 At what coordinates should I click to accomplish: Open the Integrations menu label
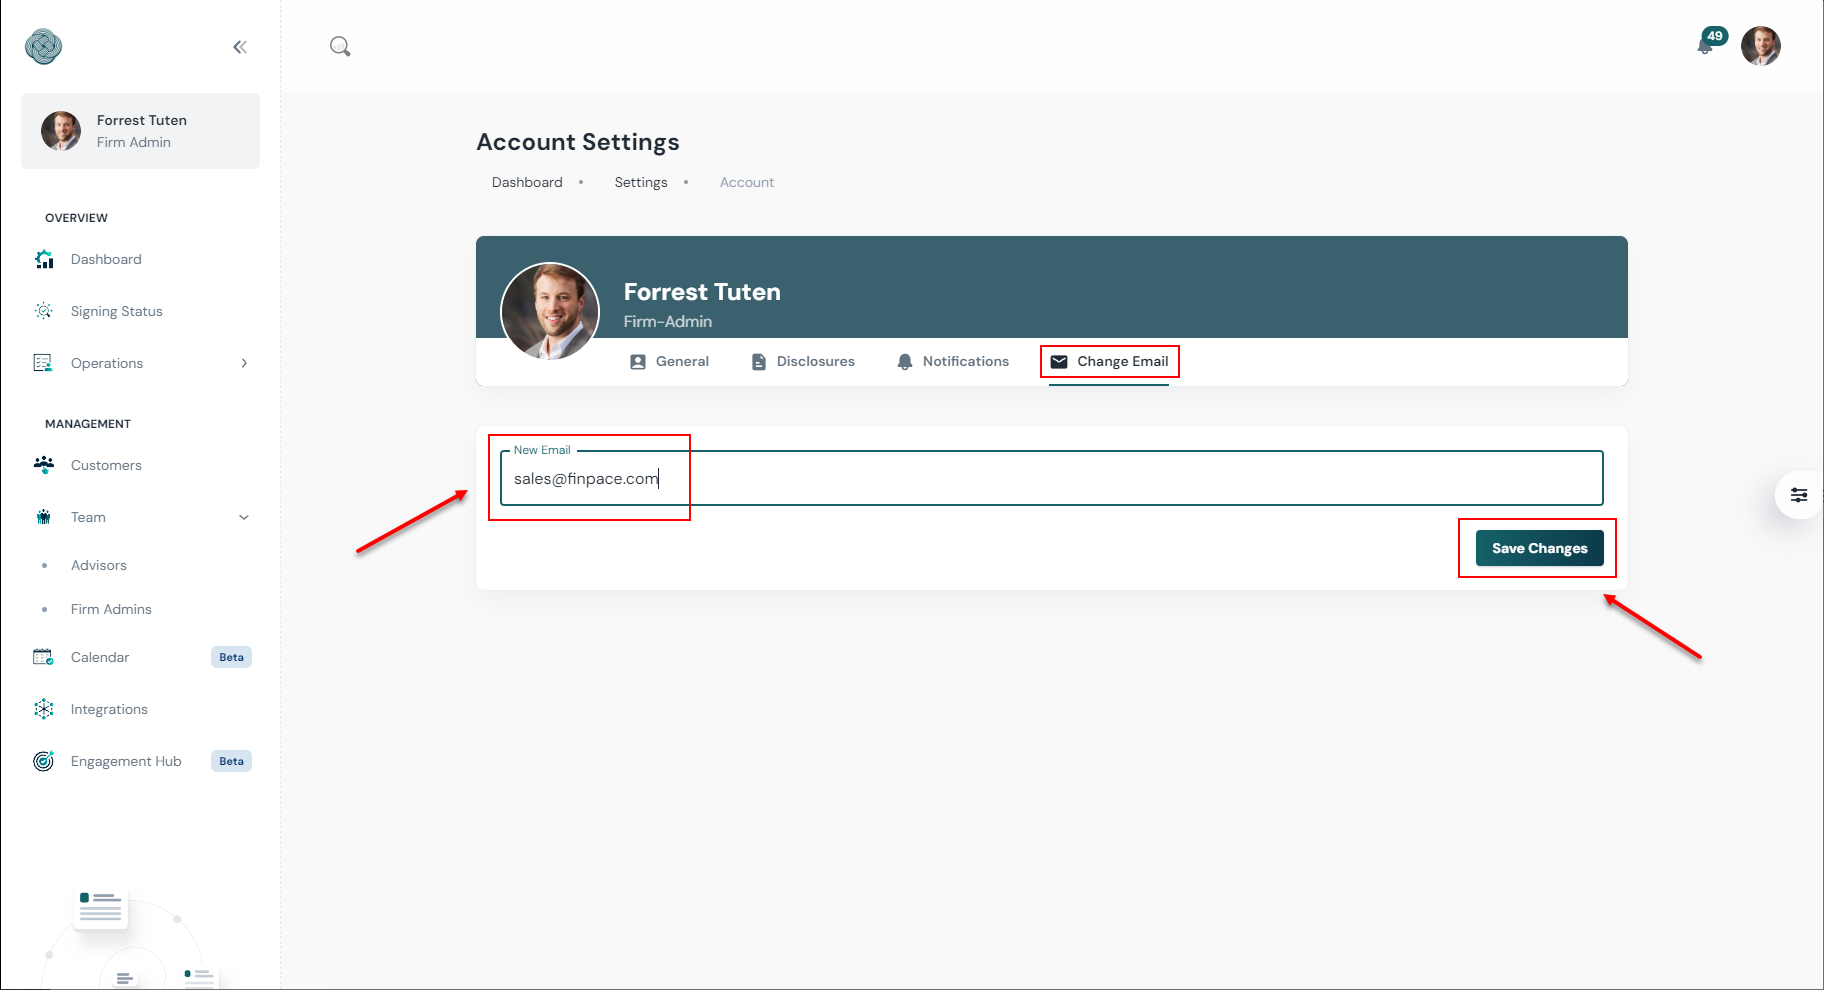click(x=109, y=709)
